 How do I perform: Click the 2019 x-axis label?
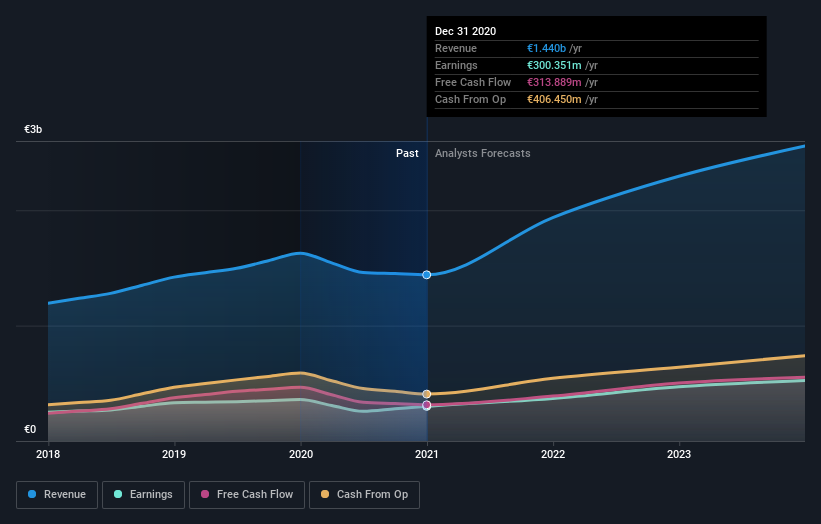coord(174,454)
